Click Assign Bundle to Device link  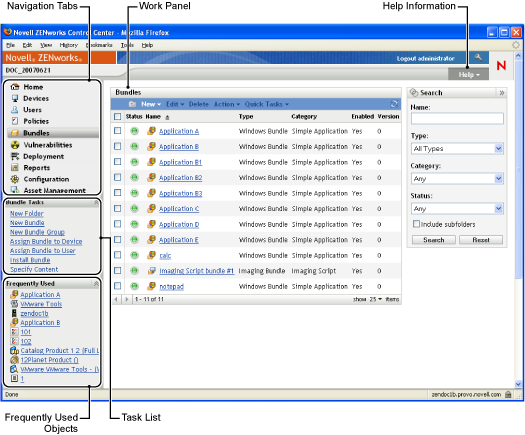(x=46, y=241)
